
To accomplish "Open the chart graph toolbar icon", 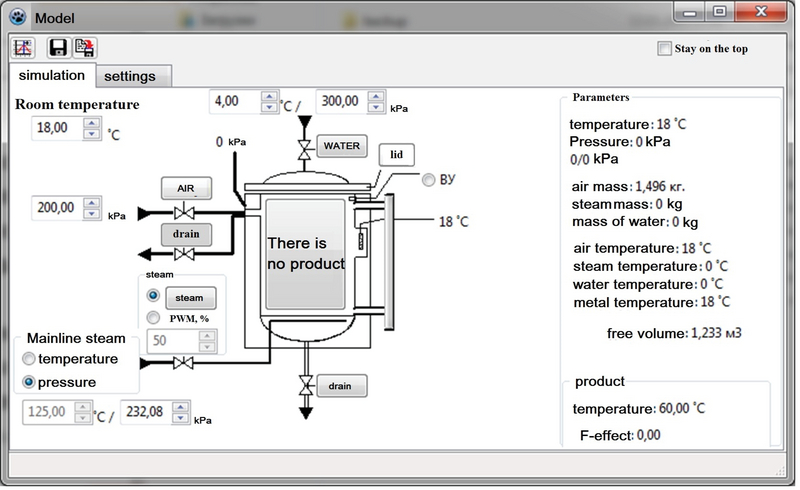I will tap(24, 48).
